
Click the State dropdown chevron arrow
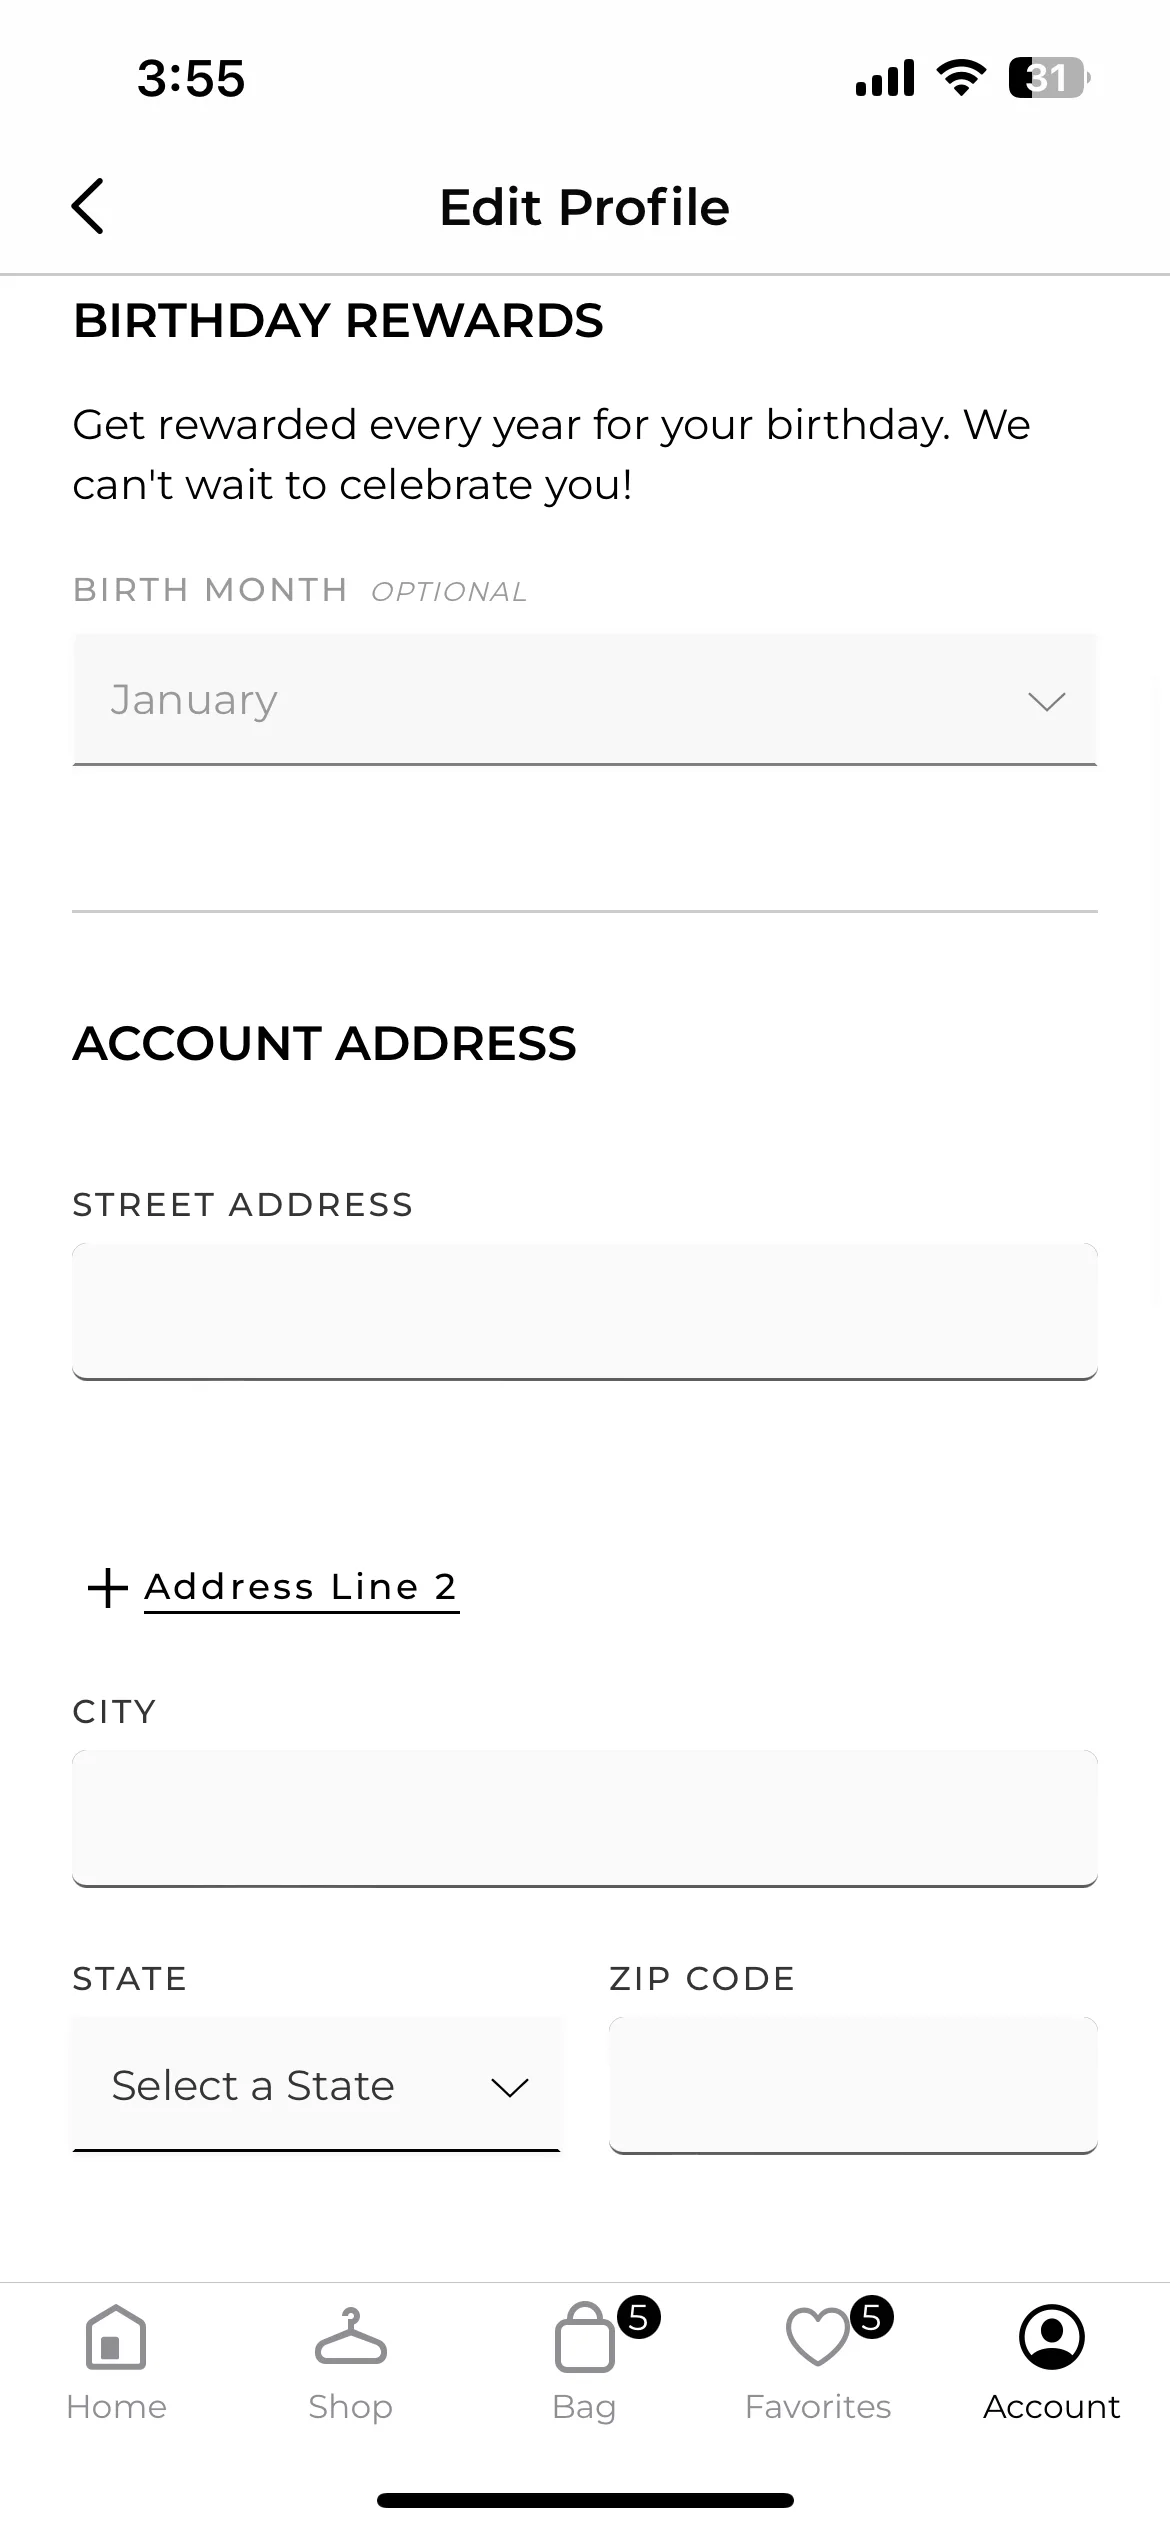(509, 2088)
